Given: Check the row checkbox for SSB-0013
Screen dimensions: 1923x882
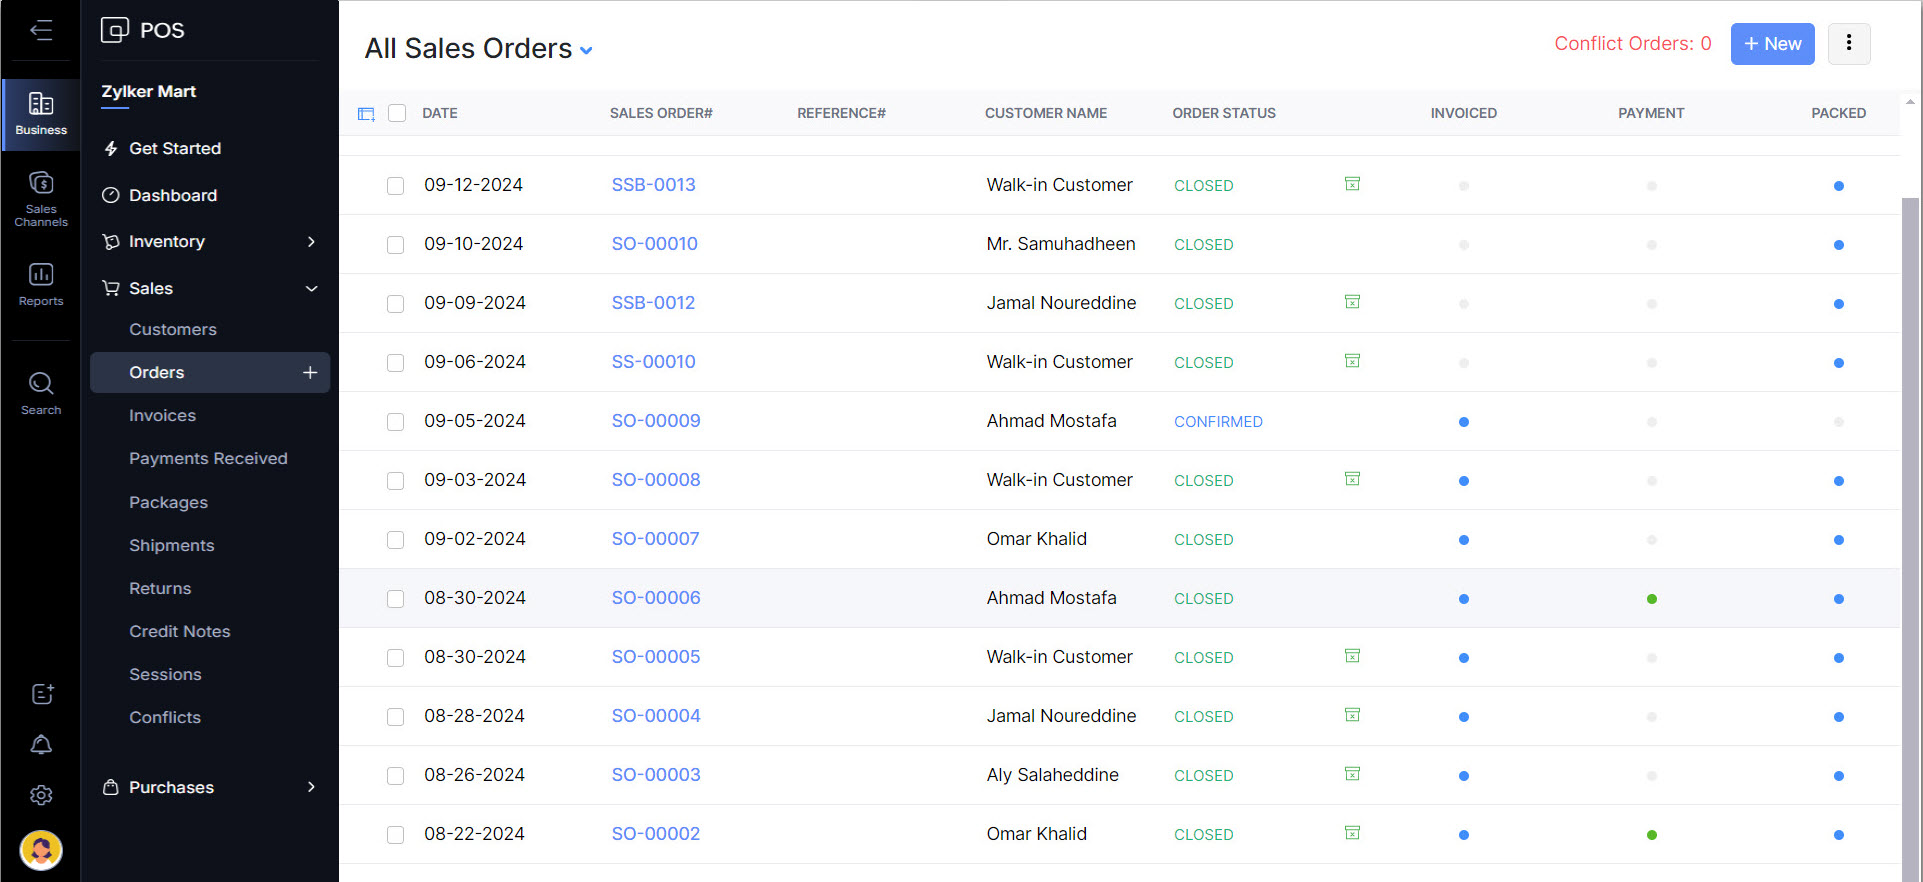Looking at the screenshot, I should (x=396, y=186).
